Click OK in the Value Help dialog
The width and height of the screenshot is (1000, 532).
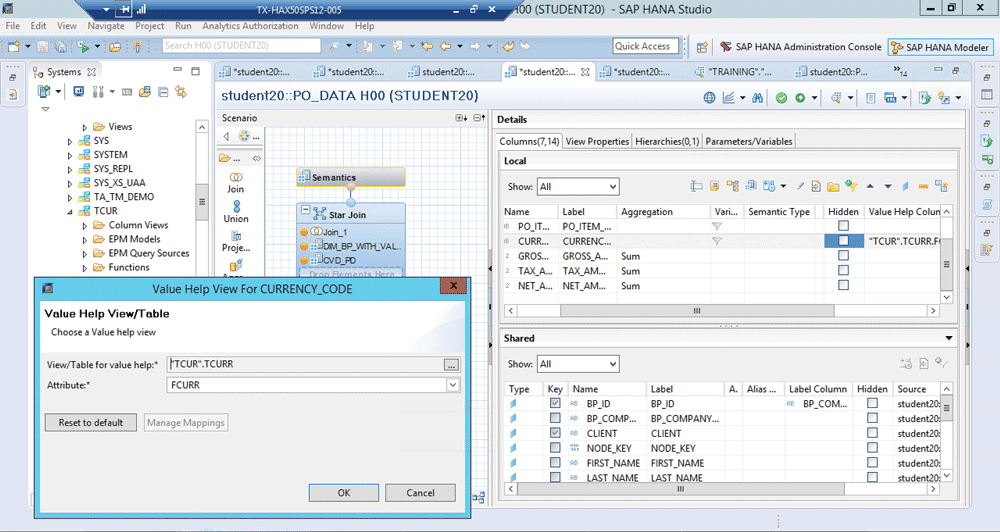click(x=344, y=492)
